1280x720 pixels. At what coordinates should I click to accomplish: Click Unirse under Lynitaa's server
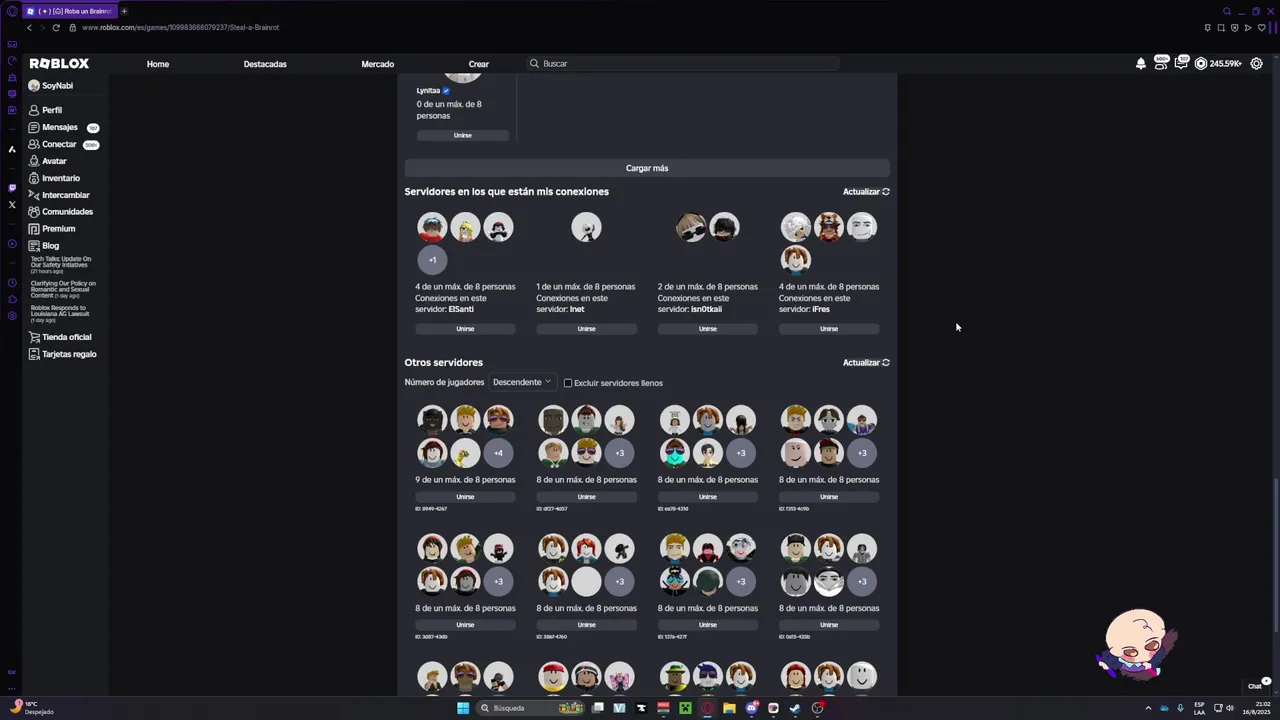(462, 135)
